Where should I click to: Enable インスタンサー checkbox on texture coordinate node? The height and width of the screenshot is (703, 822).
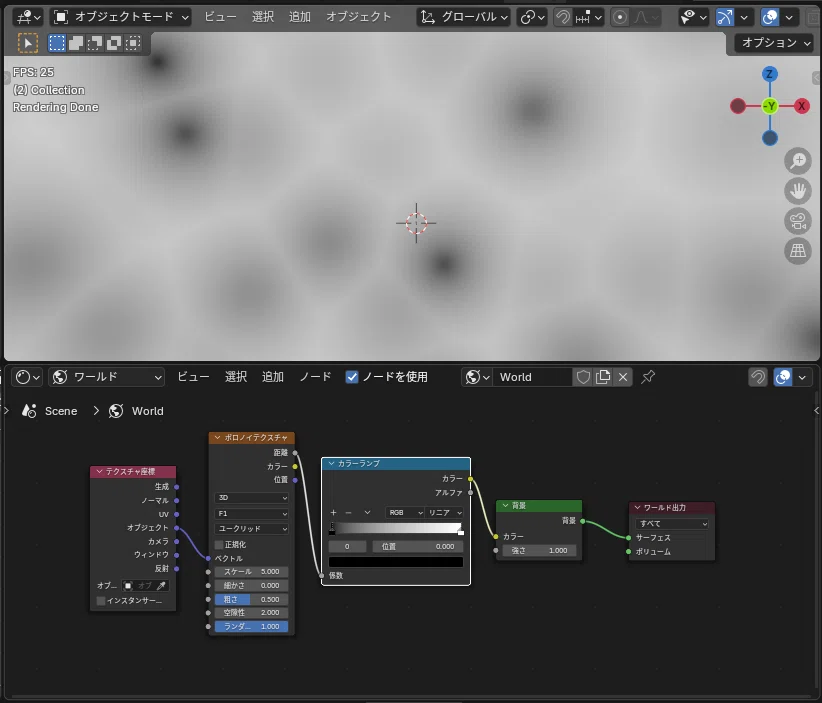pyautogui.click(x=101, y=601)
